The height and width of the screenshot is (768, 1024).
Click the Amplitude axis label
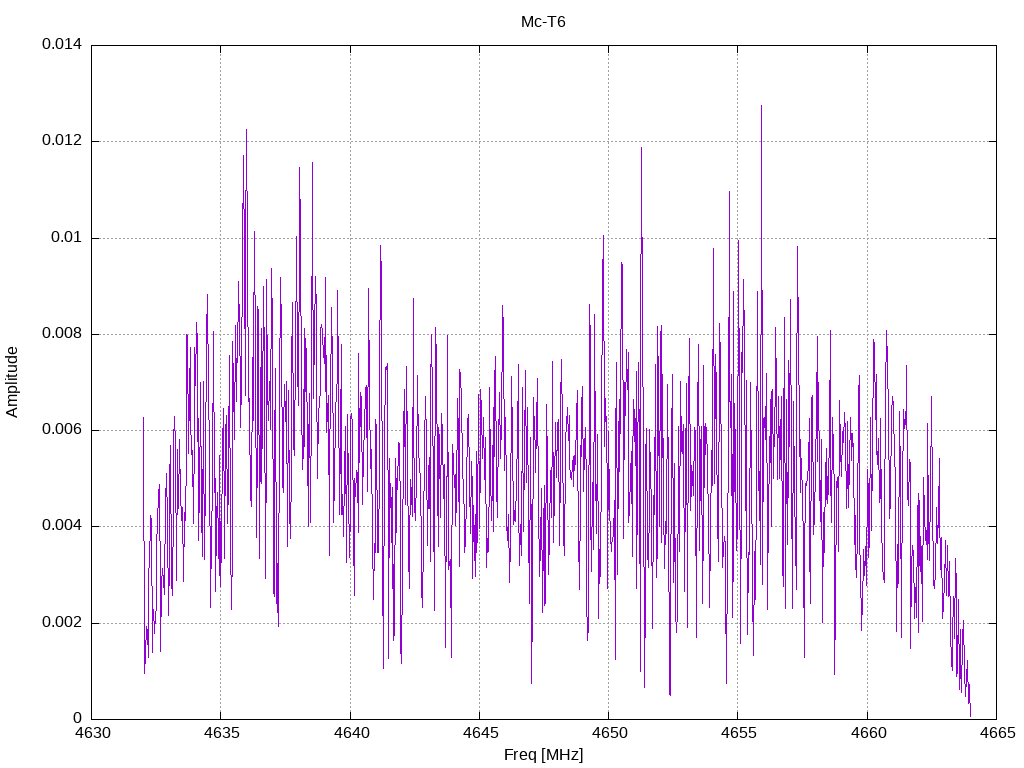pos(12,382)
